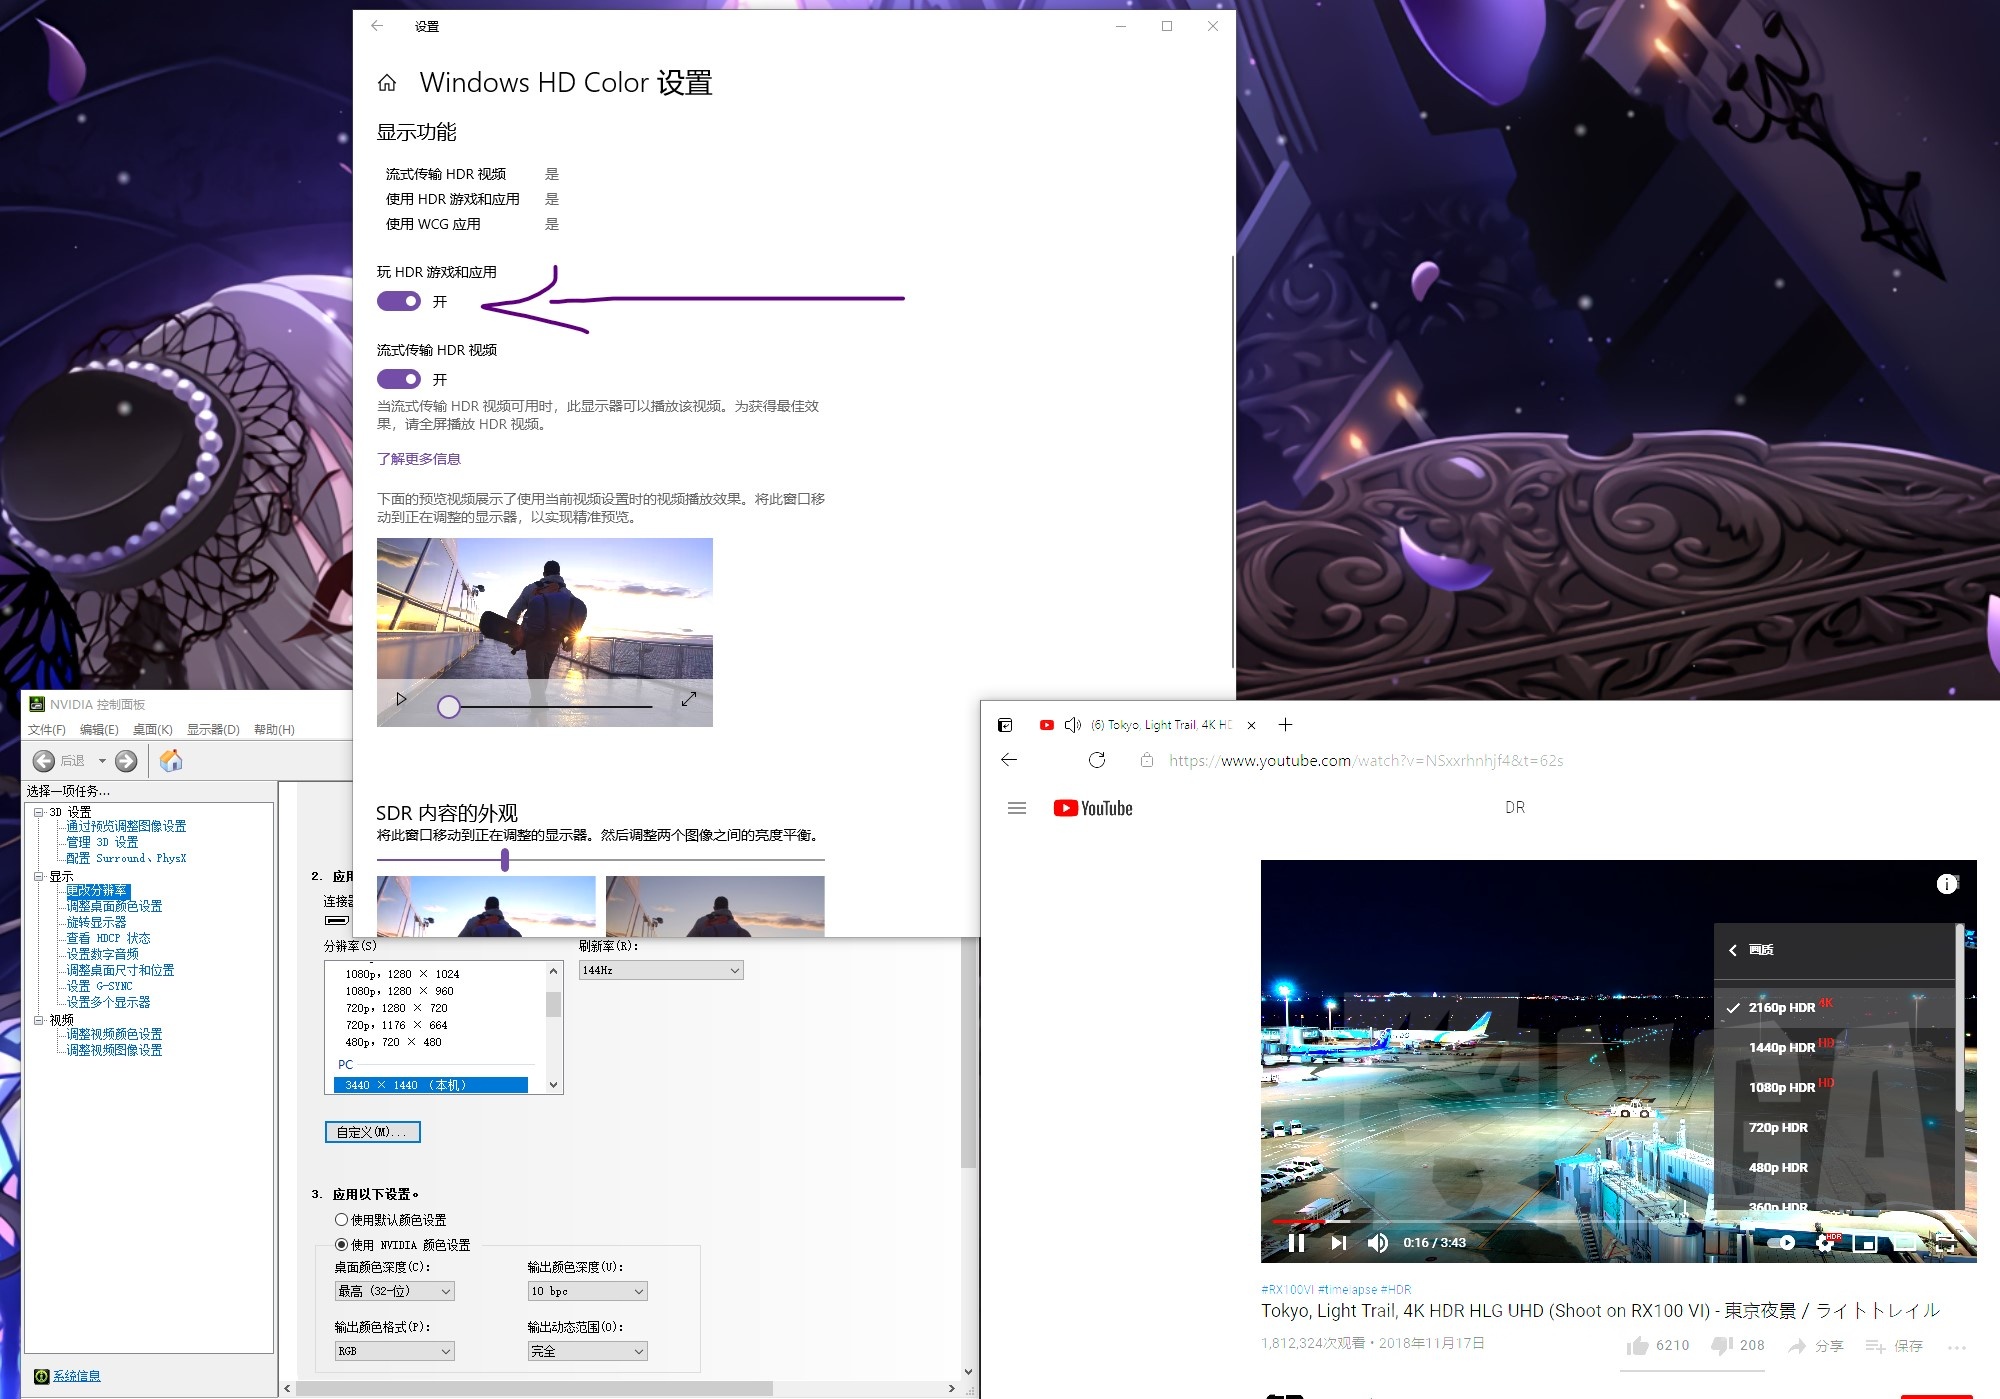Screen dimensions: 2000x1399
Task: Open the YouTube player settings gear
Action: pyautogui.click(x=1824, y=1242)
